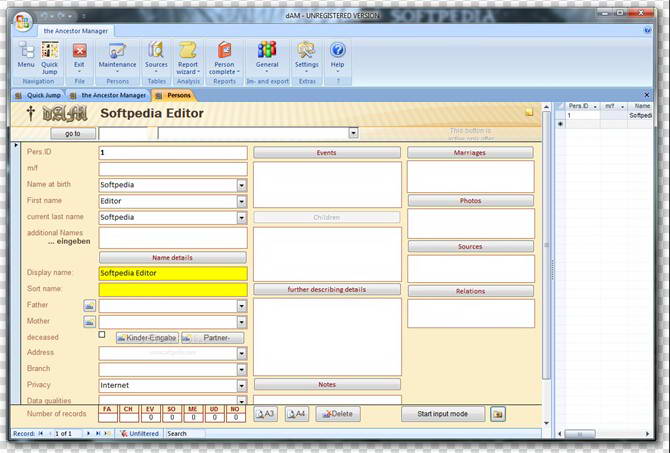670x453 pixels.
Task: Expand the Mother dropdown
Action: point(242,322)
